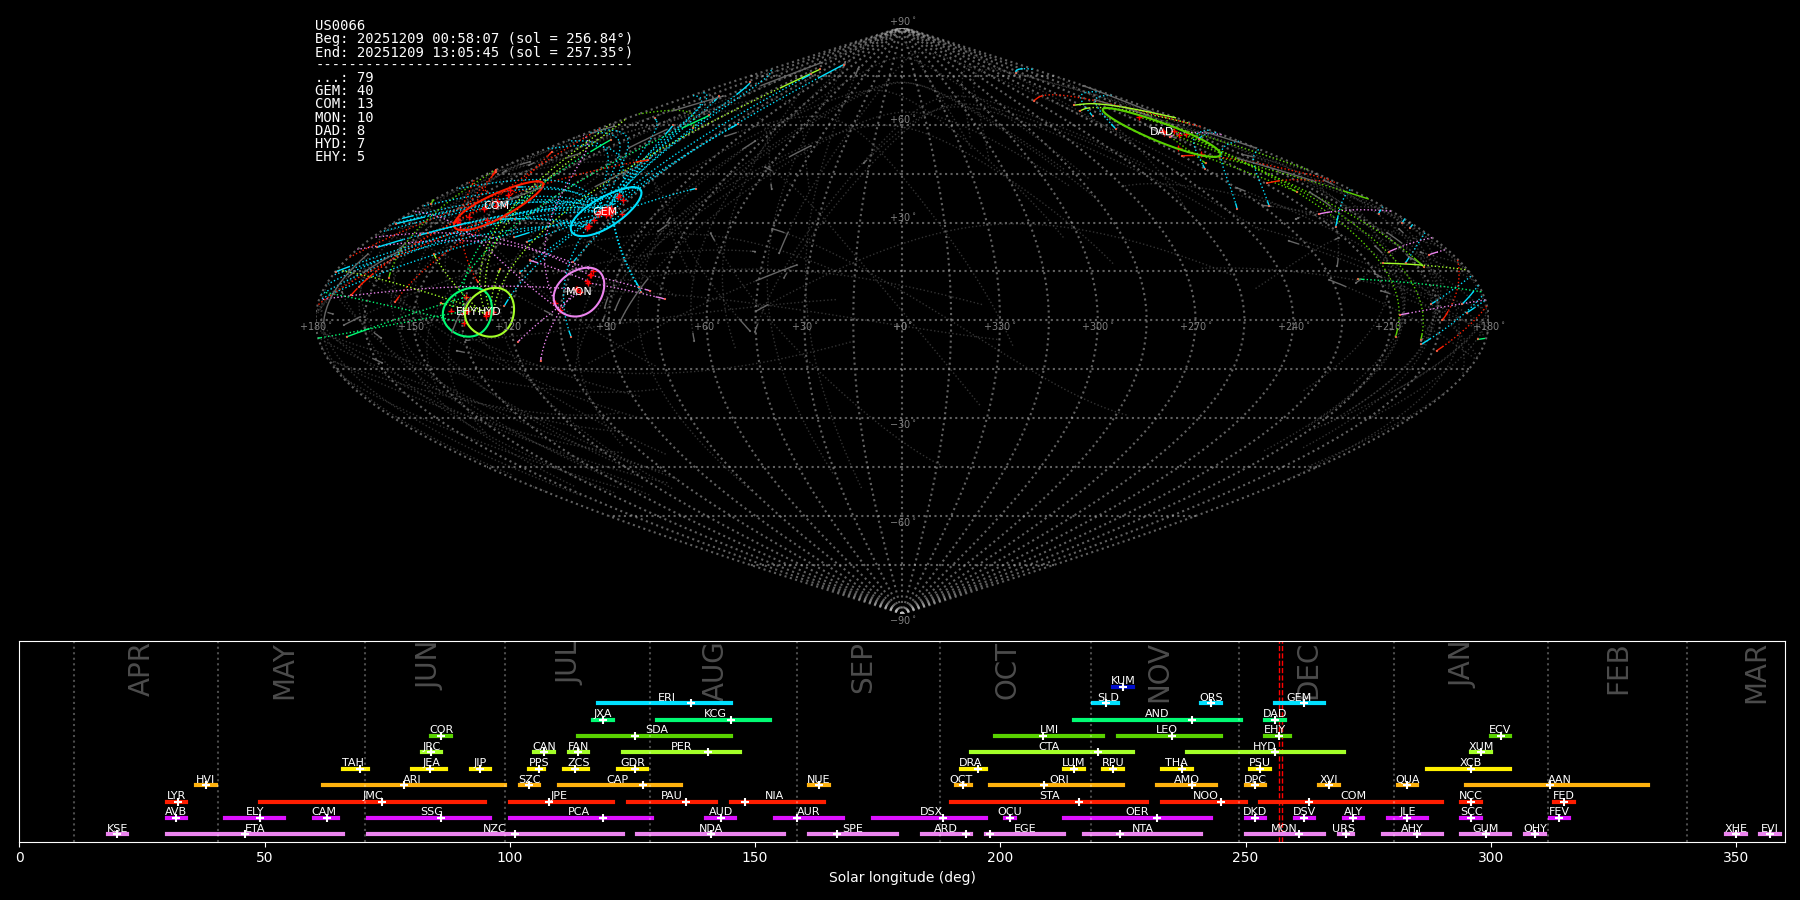Click the EVI shower label in the timeline
This screenshot has width=1800, height=900.
1769,828
